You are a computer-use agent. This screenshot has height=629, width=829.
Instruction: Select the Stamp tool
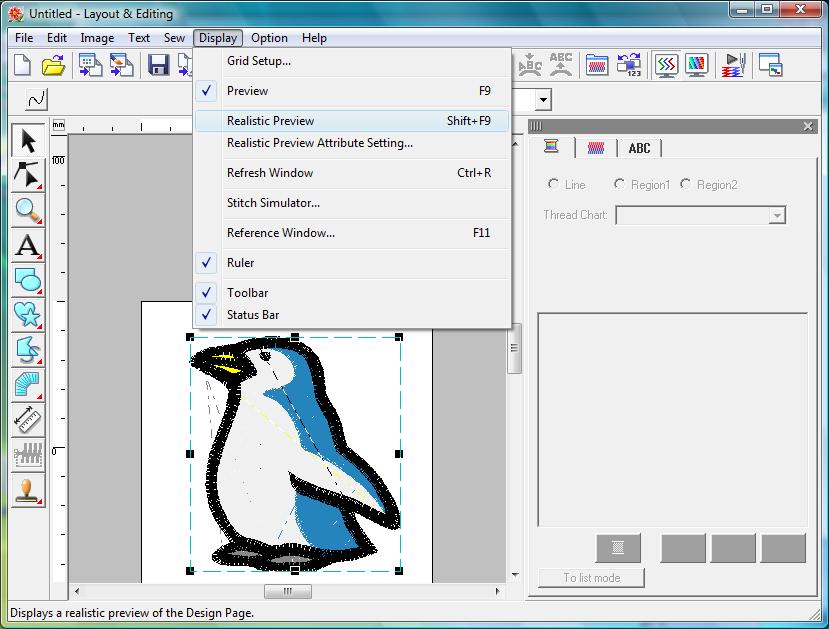(x=27, y=491)
